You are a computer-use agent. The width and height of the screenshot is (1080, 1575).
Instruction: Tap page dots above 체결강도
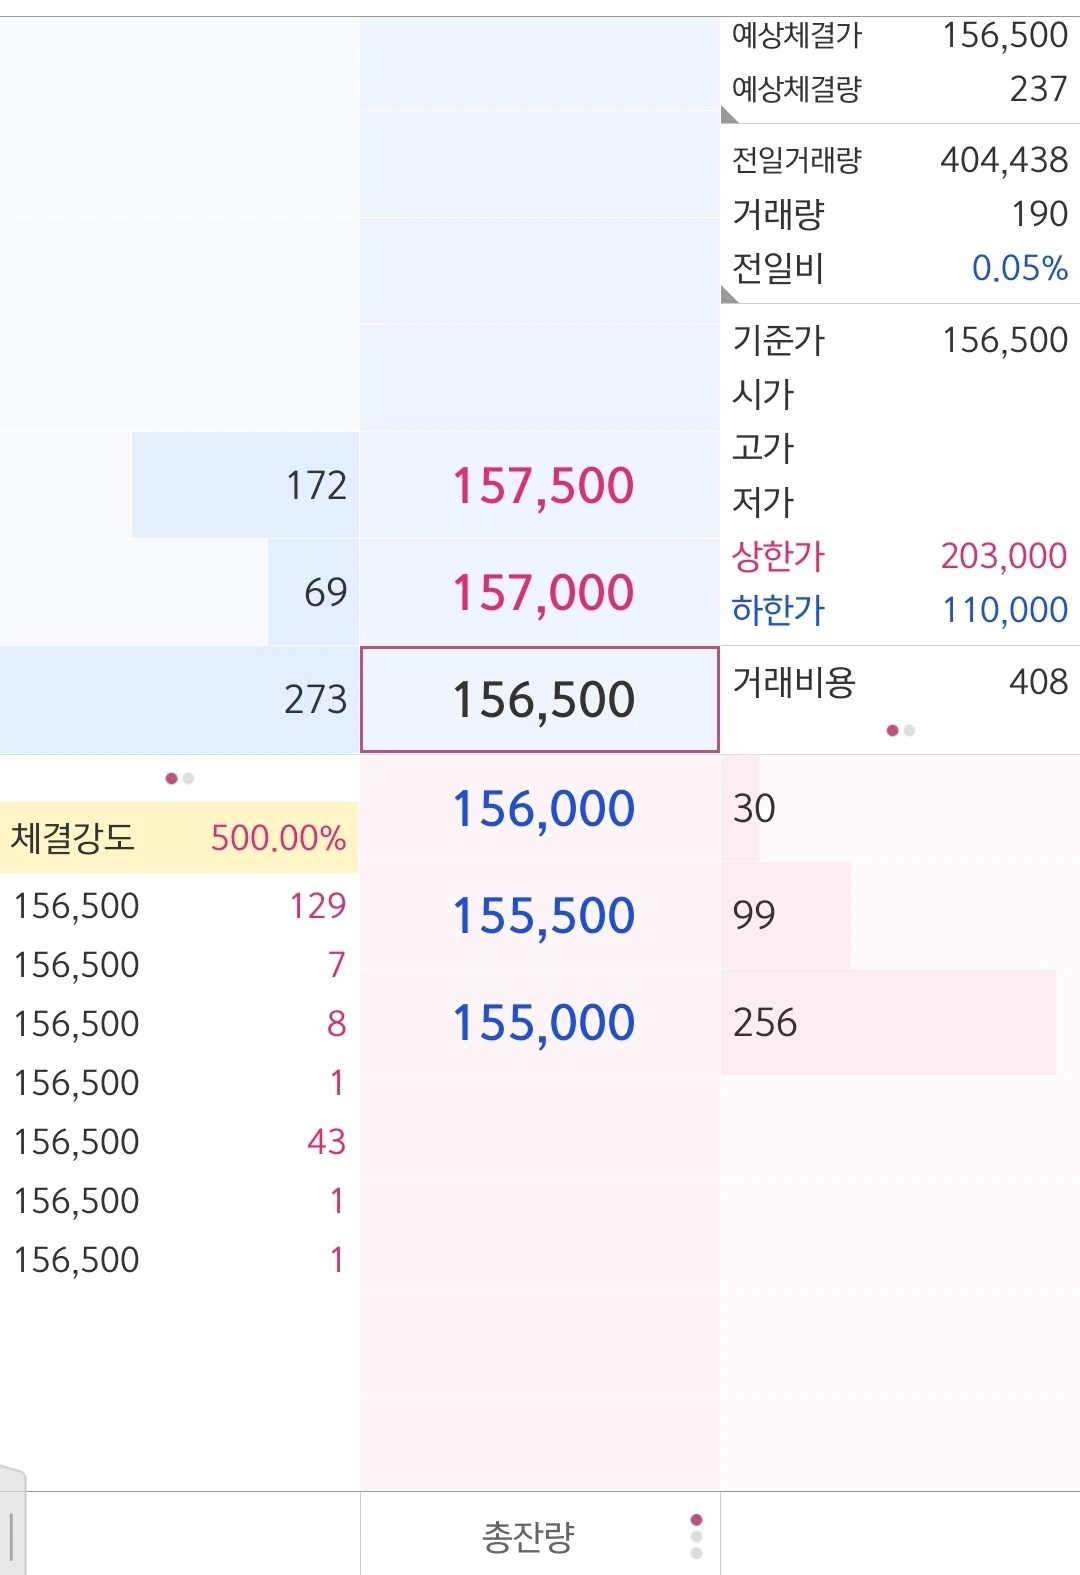pyautogui.click(x=180, y=778)
